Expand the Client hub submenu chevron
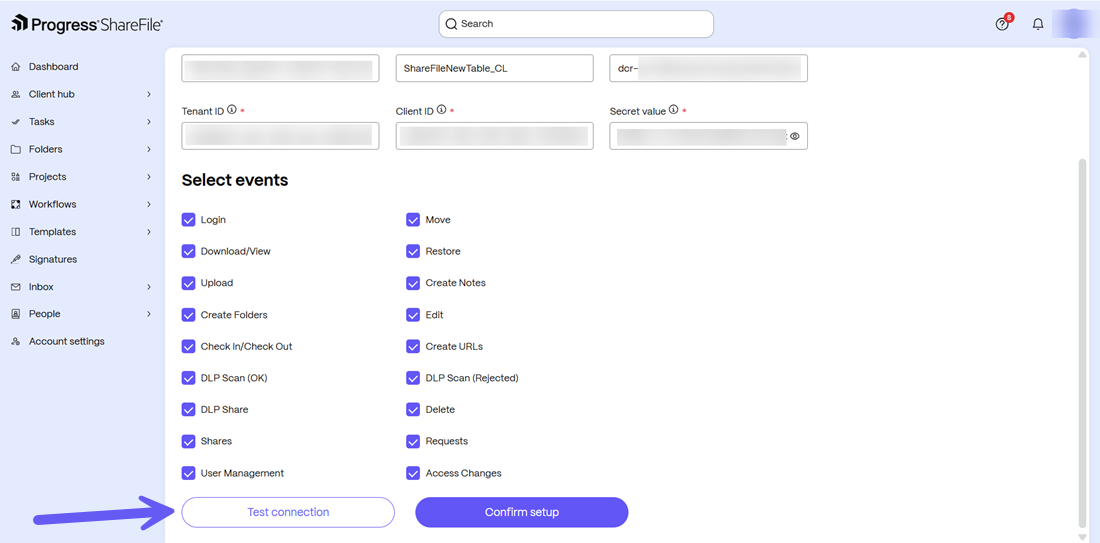 coord(149,94)
